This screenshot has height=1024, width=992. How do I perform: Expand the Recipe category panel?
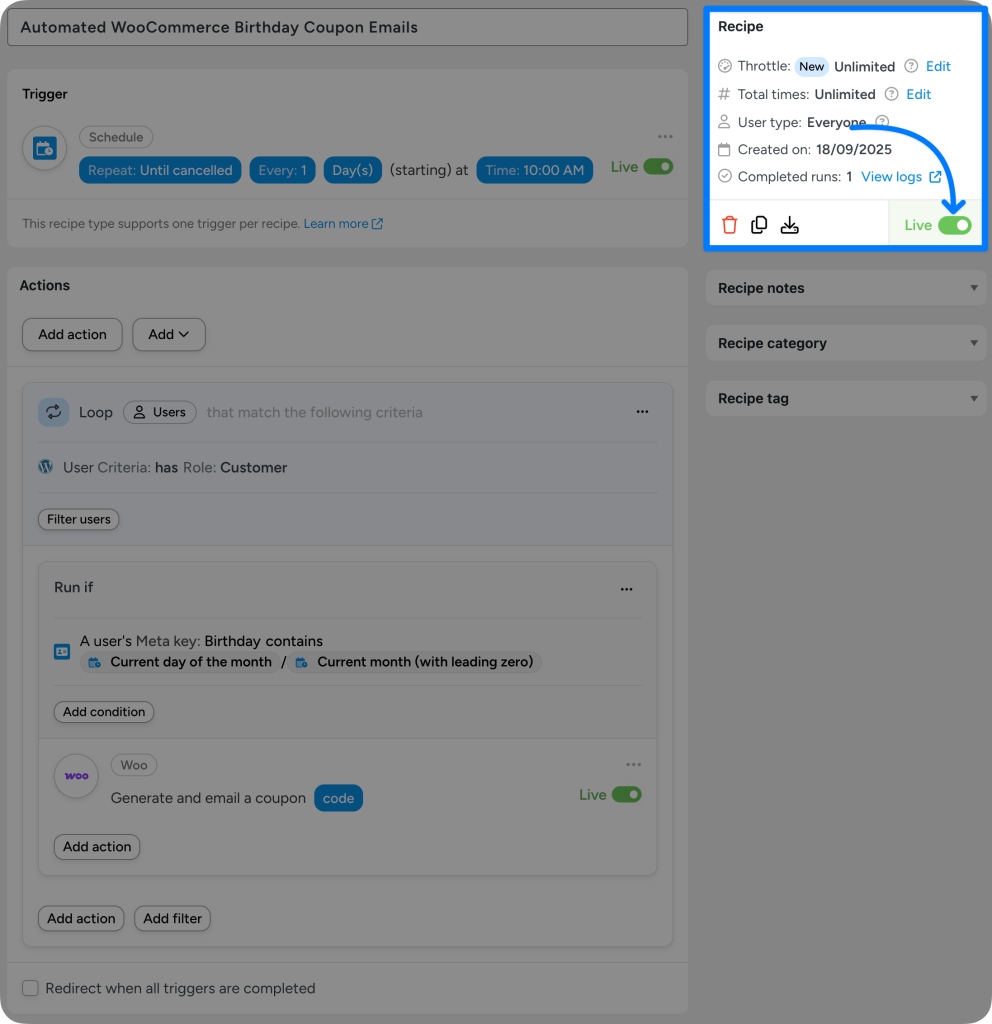845,343
